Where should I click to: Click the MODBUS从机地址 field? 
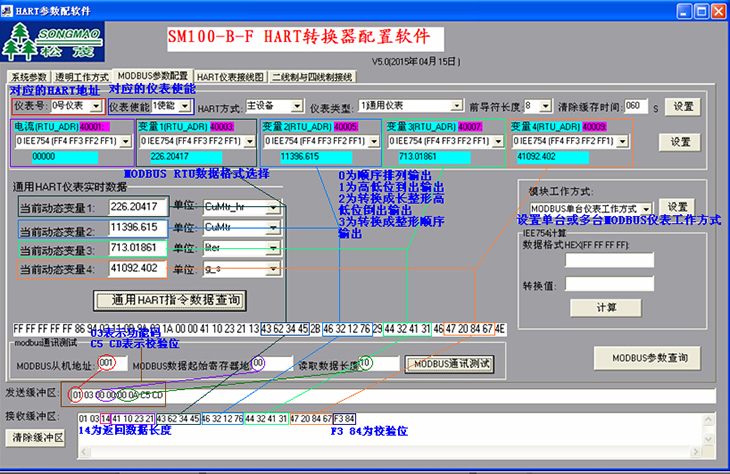112,363
